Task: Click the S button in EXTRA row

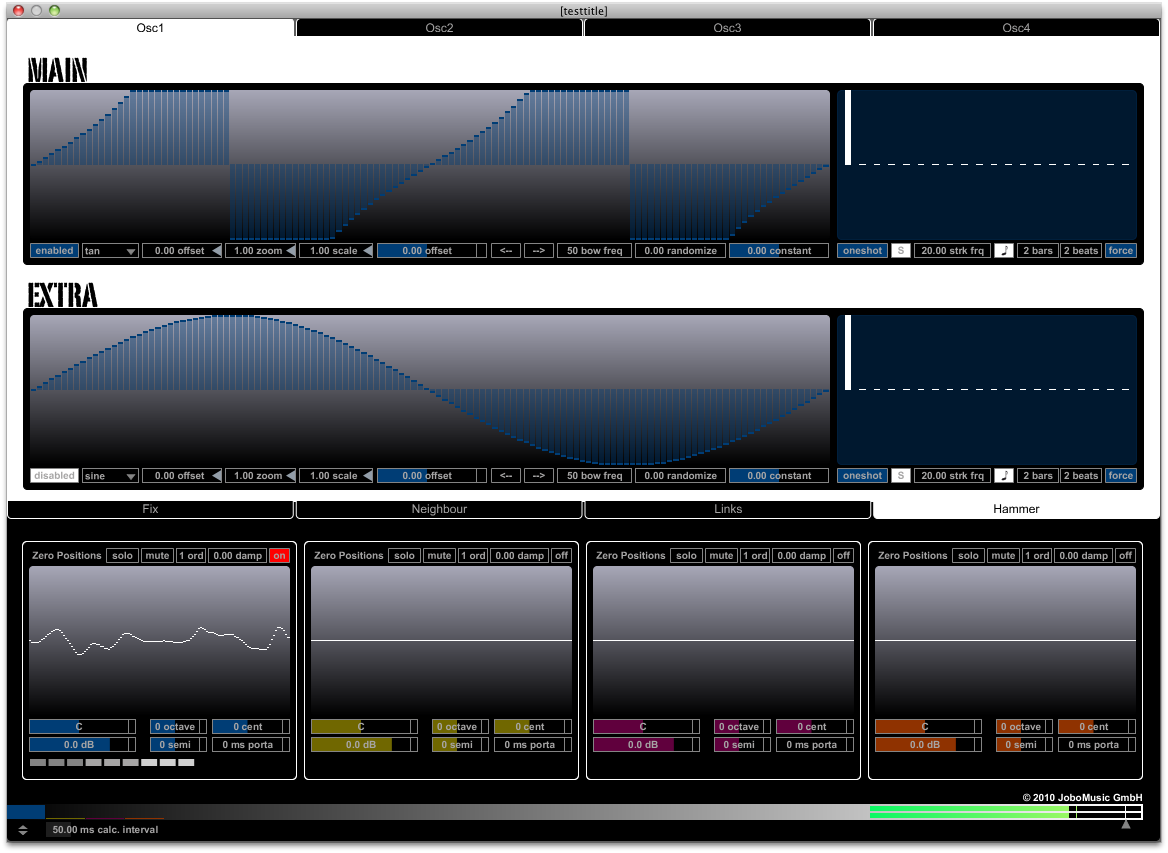Action: click(900, 476)
